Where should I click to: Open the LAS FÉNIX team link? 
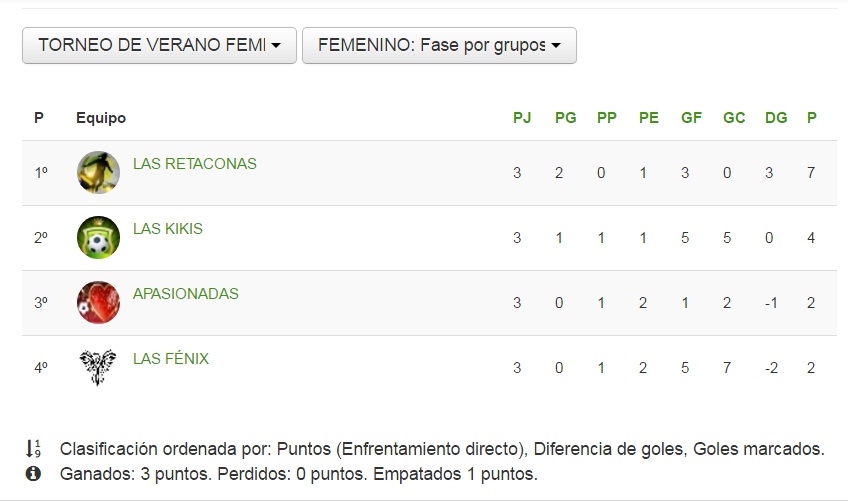tap(171, 358)
